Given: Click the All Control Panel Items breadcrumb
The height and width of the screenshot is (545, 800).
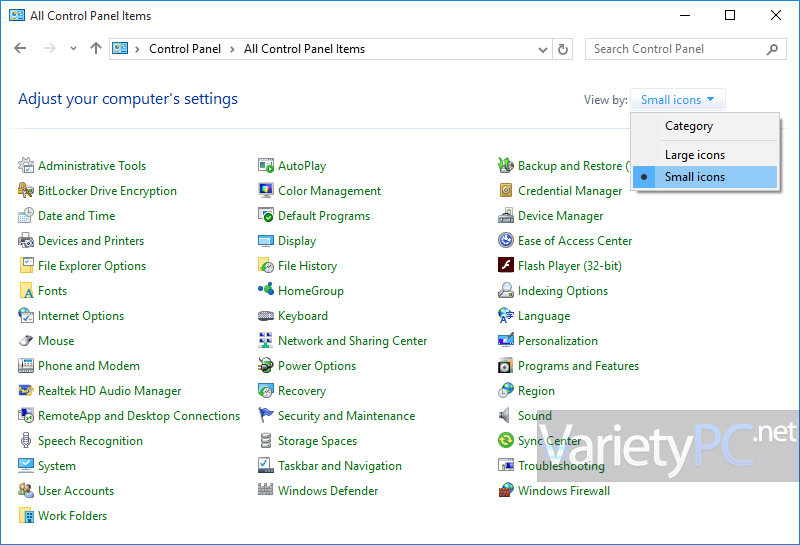Looking at the screenshot, I should pyautogui.click(x=305, y=49).
